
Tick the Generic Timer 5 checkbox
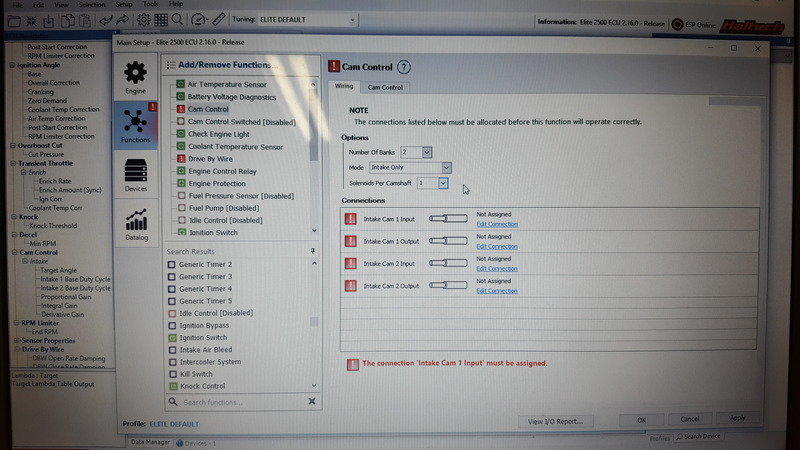(172, 301)
